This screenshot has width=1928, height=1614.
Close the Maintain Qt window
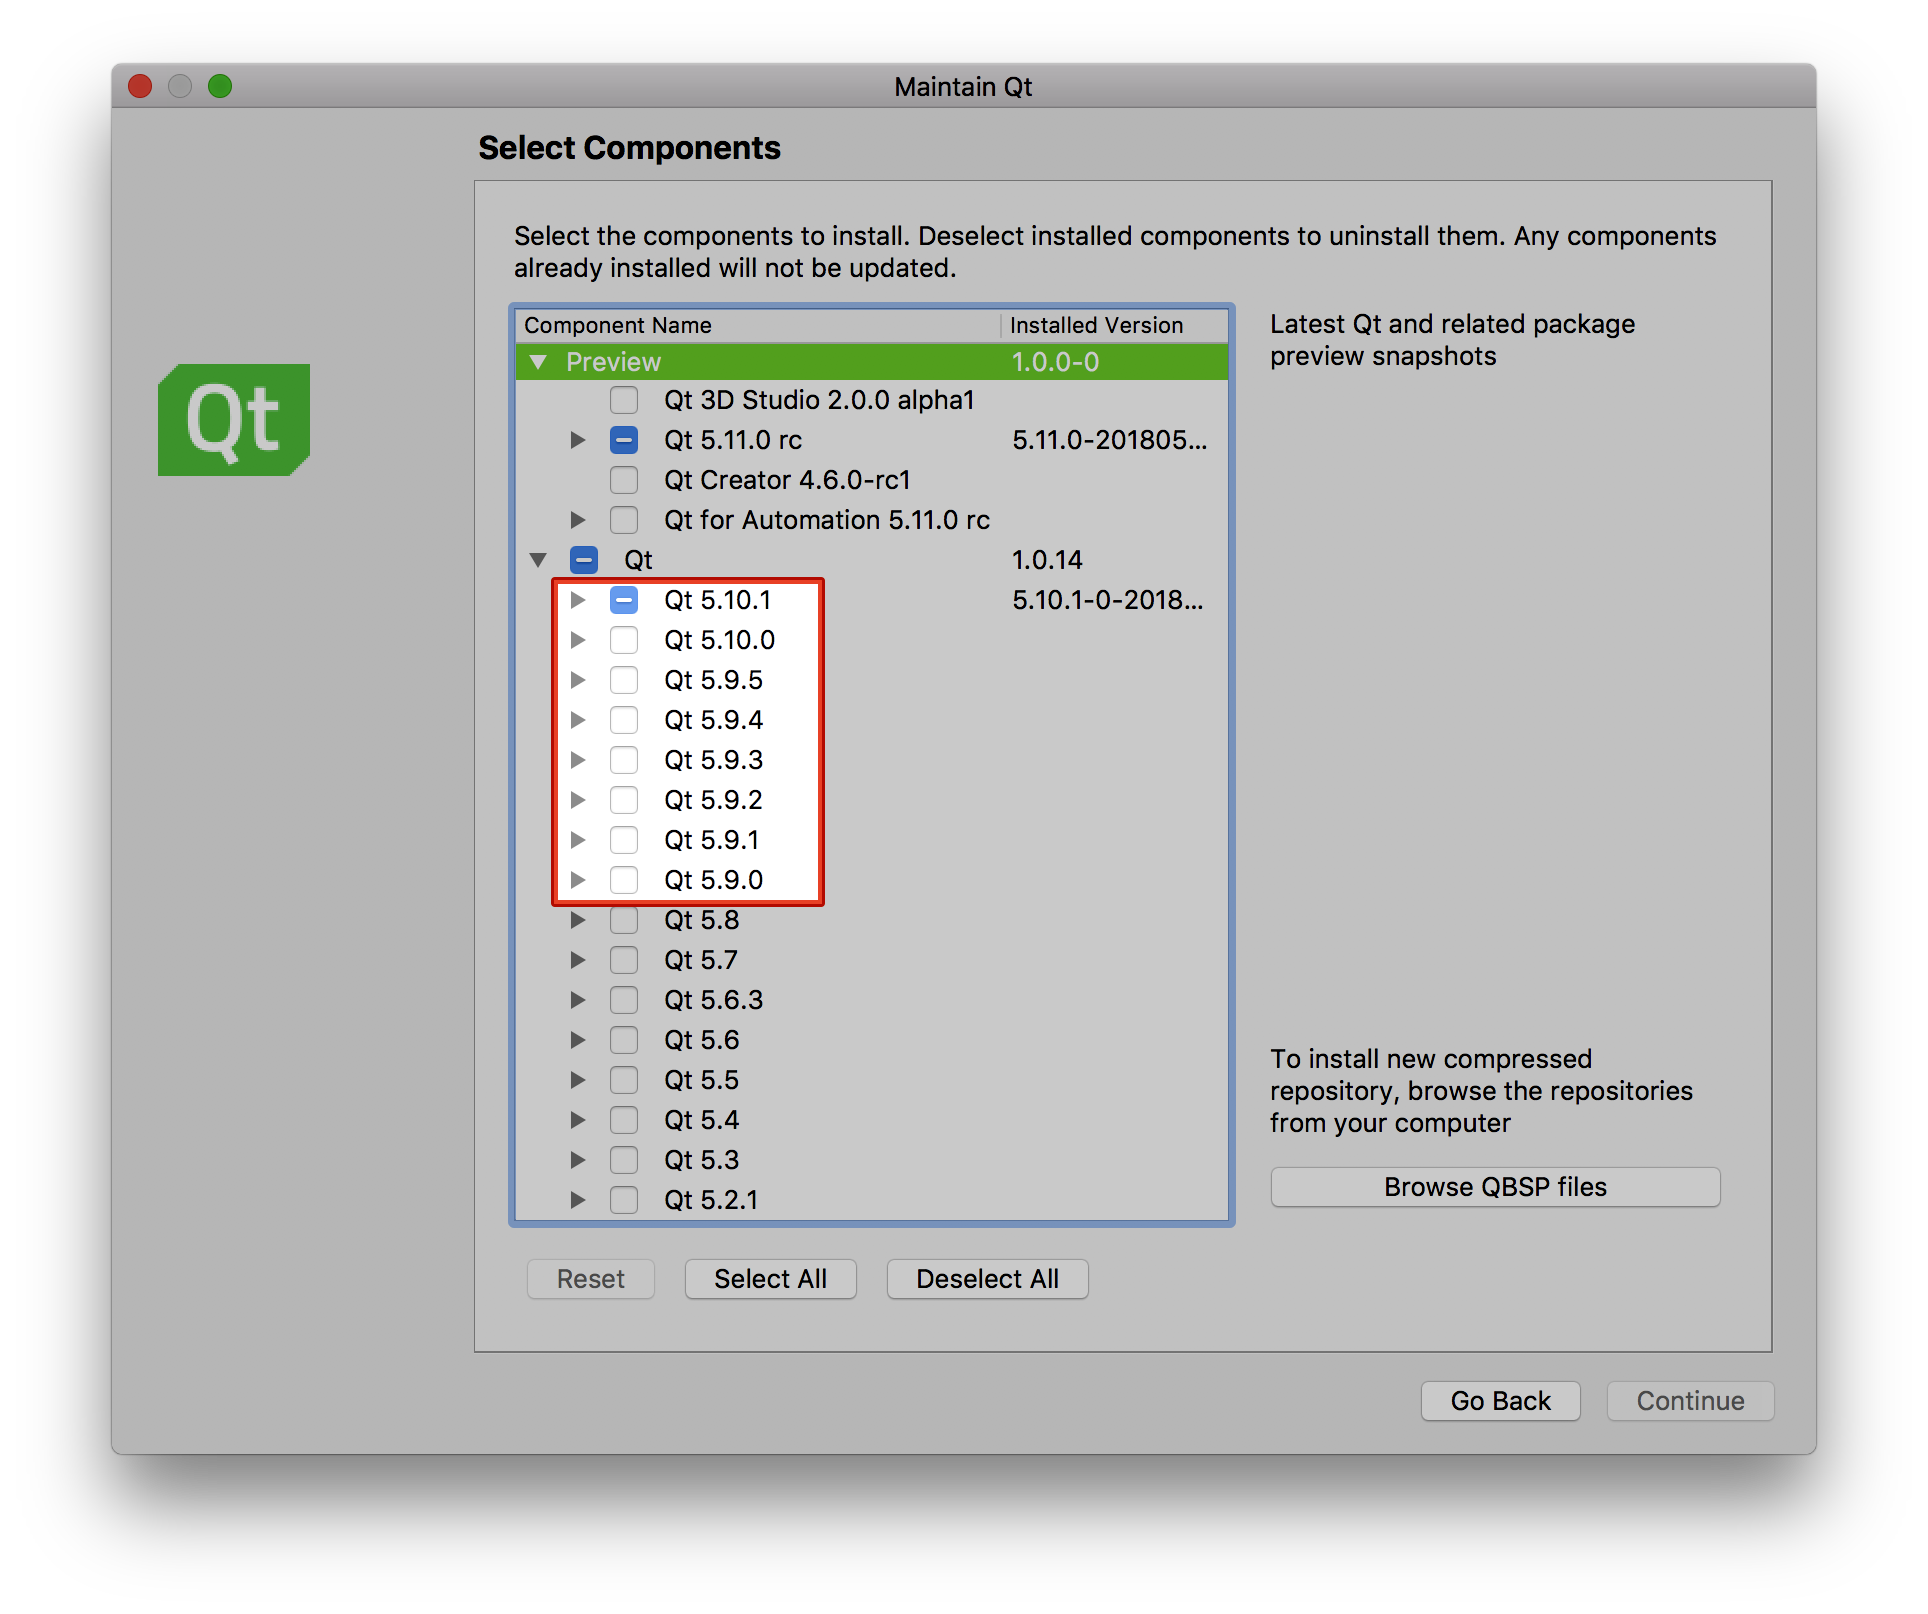[x=140, y=87]
